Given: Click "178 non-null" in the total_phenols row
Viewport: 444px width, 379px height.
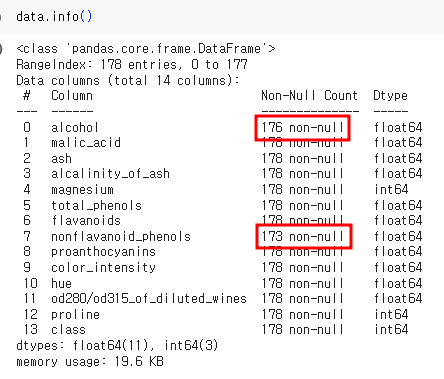Looking at the screenshot, I should [302, 205].
